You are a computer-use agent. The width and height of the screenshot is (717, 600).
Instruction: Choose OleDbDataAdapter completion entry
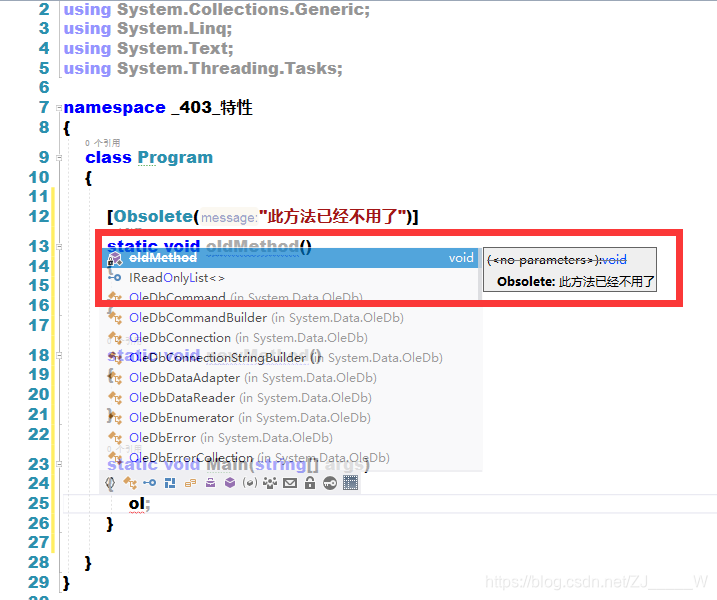[x=290, y=378]
